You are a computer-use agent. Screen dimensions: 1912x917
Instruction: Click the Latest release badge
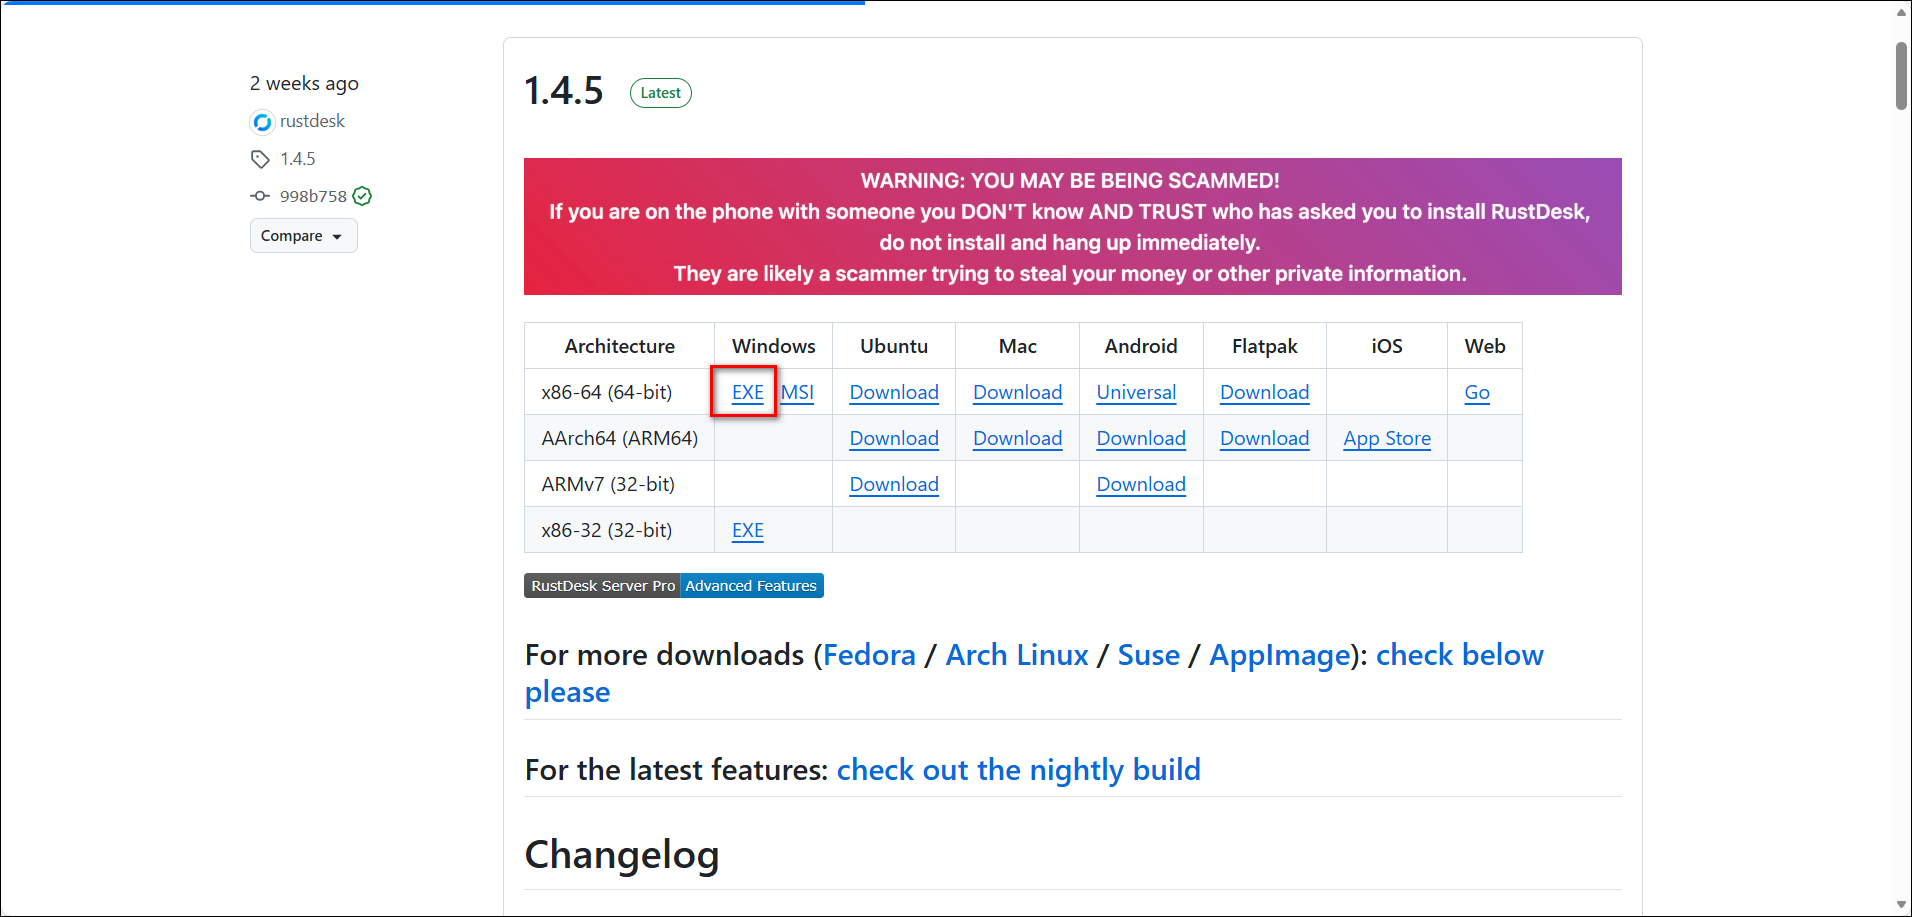click(660, 93)
